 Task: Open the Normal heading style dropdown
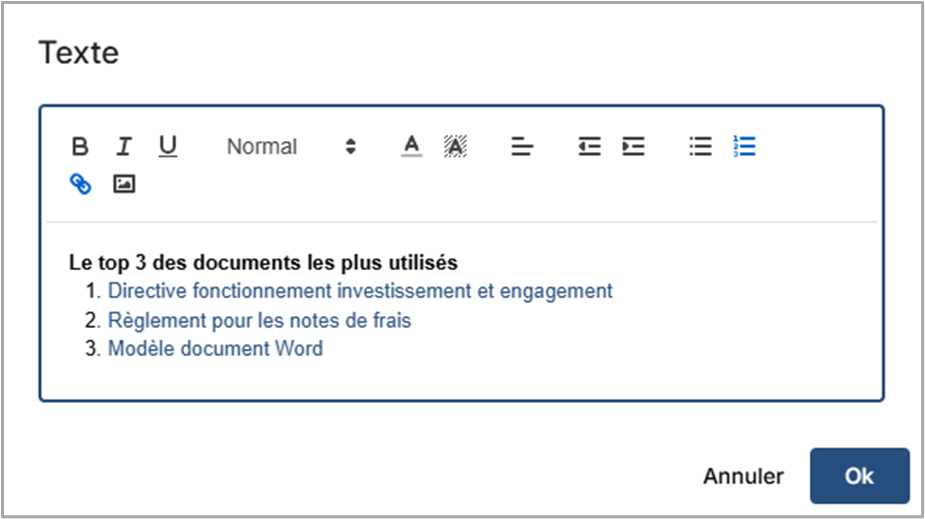pos(290,147)
